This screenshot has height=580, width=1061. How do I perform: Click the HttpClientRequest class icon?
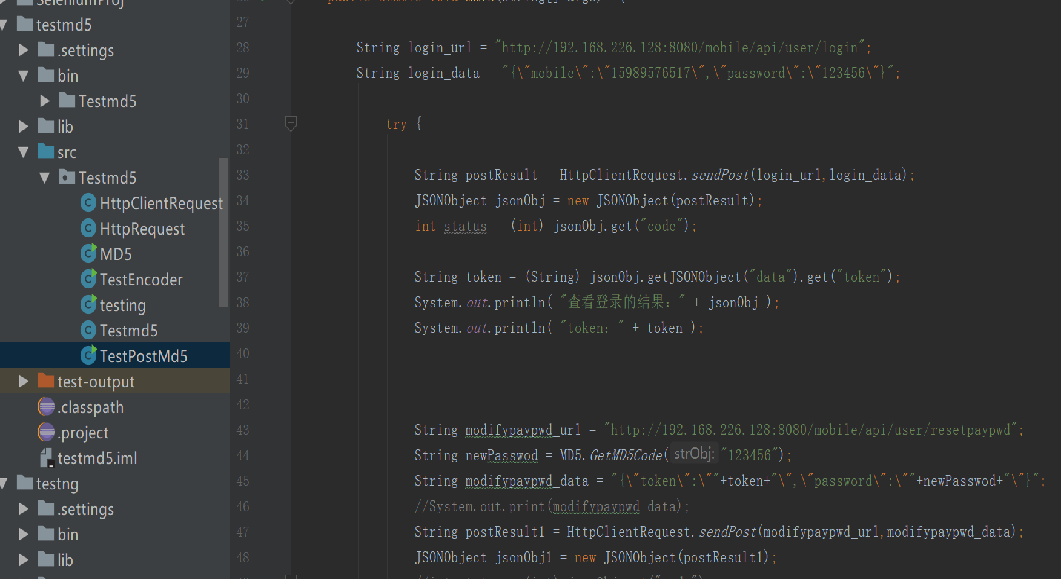(x=88, y=204)
